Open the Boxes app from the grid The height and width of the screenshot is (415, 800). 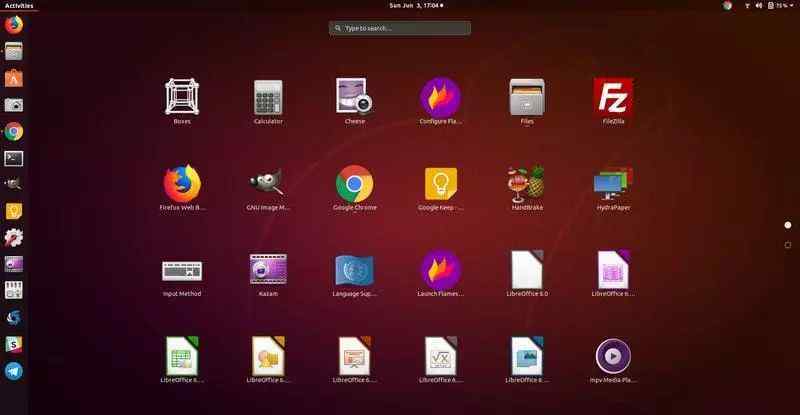click(182, 101)
